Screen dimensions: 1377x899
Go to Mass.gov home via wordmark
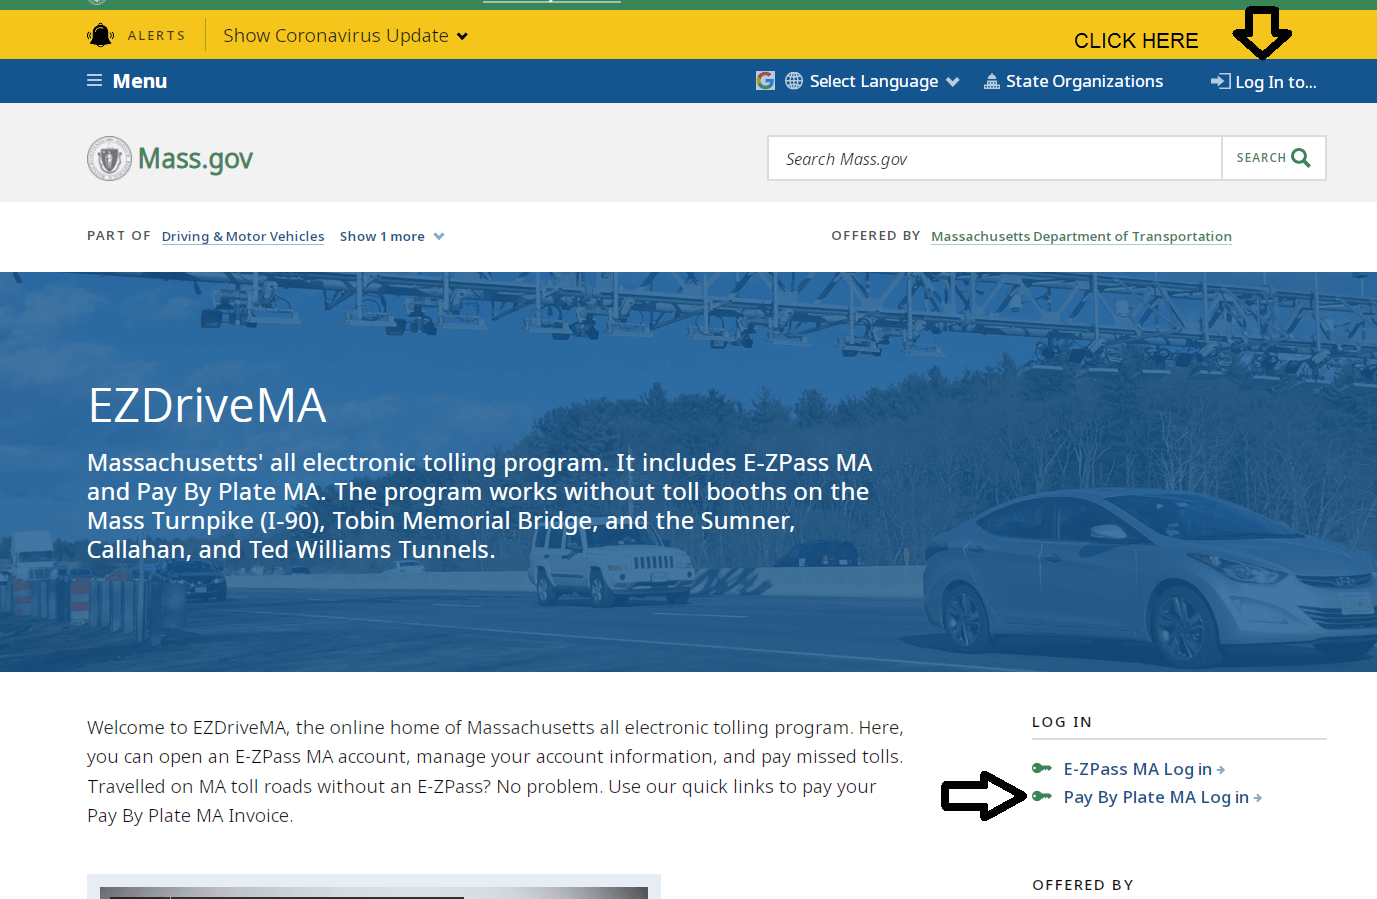[195, 158]
